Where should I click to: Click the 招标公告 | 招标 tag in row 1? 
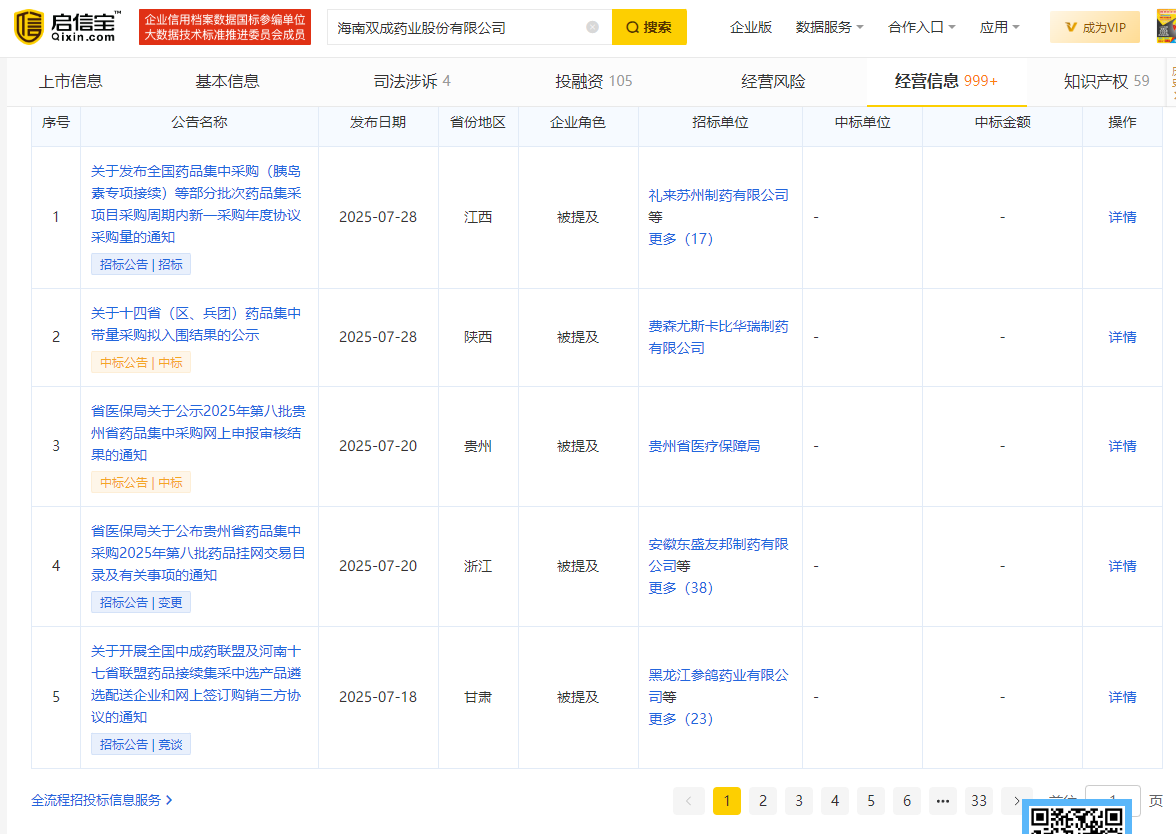click(x=141, y=264)
